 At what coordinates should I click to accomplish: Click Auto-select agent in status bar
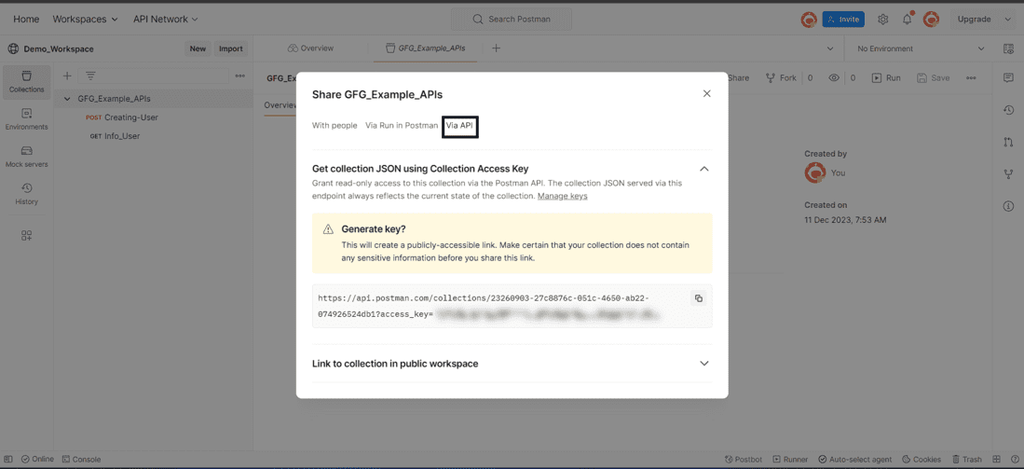tap(855, 460)
